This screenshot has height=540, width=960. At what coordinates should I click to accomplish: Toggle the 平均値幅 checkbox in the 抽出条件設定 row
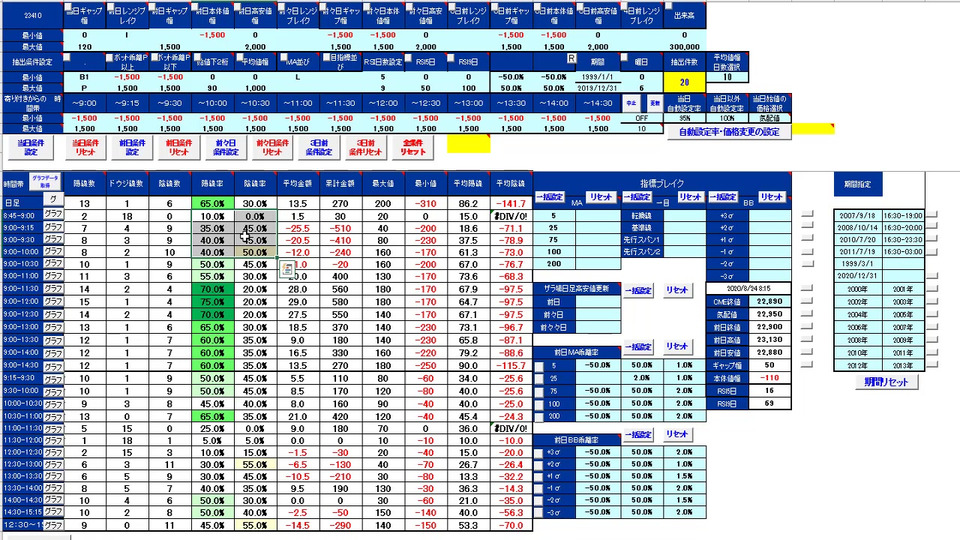(240, 58)
